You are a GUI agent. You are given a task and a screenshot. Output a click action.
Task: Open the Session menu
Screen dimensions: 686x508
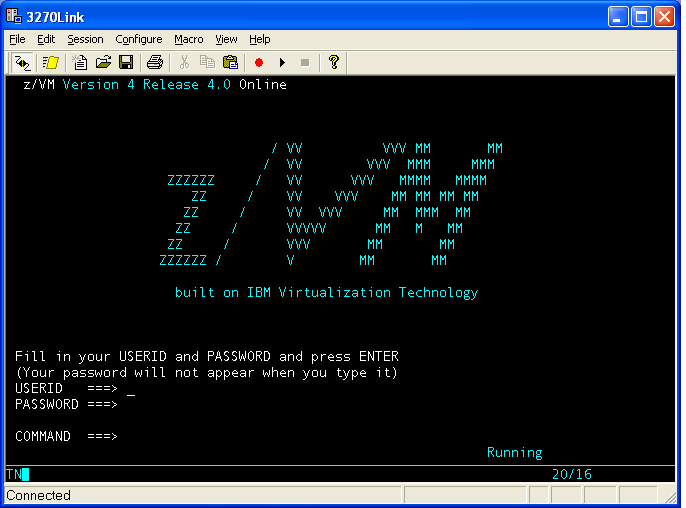pos(85,39)
